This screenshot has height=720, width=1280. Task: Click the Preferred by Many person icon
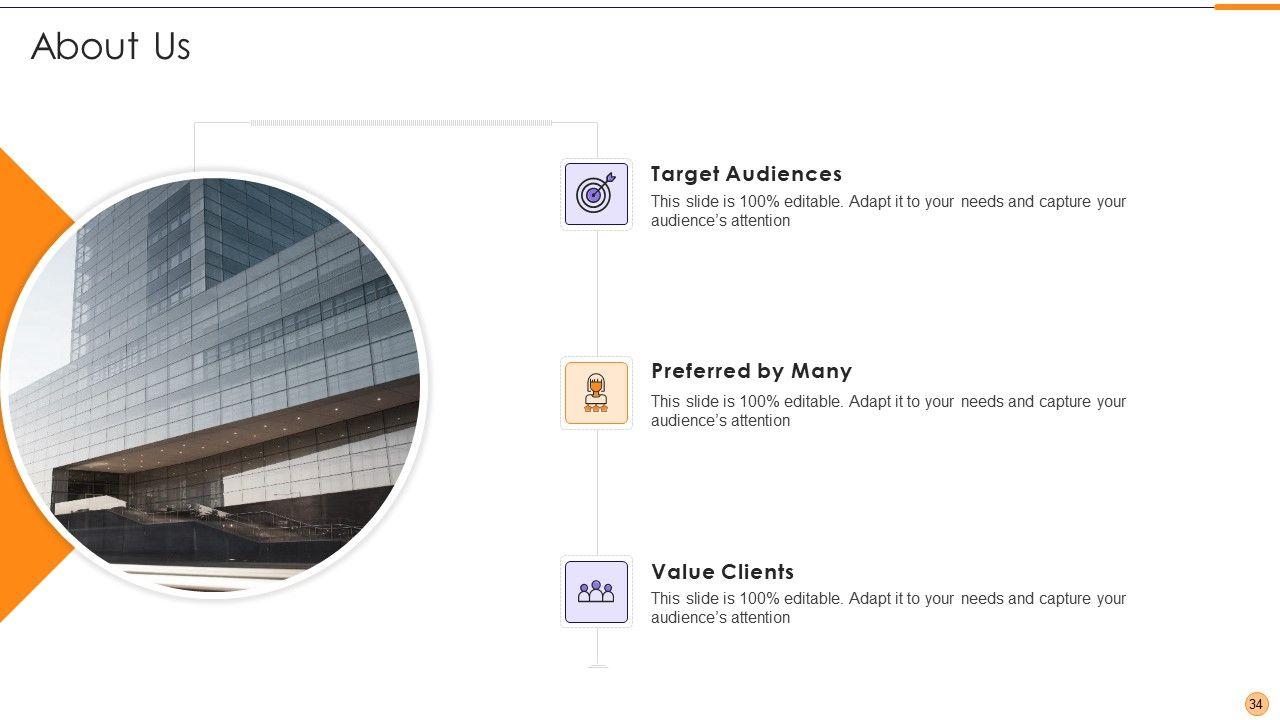(x=597, y=393)
